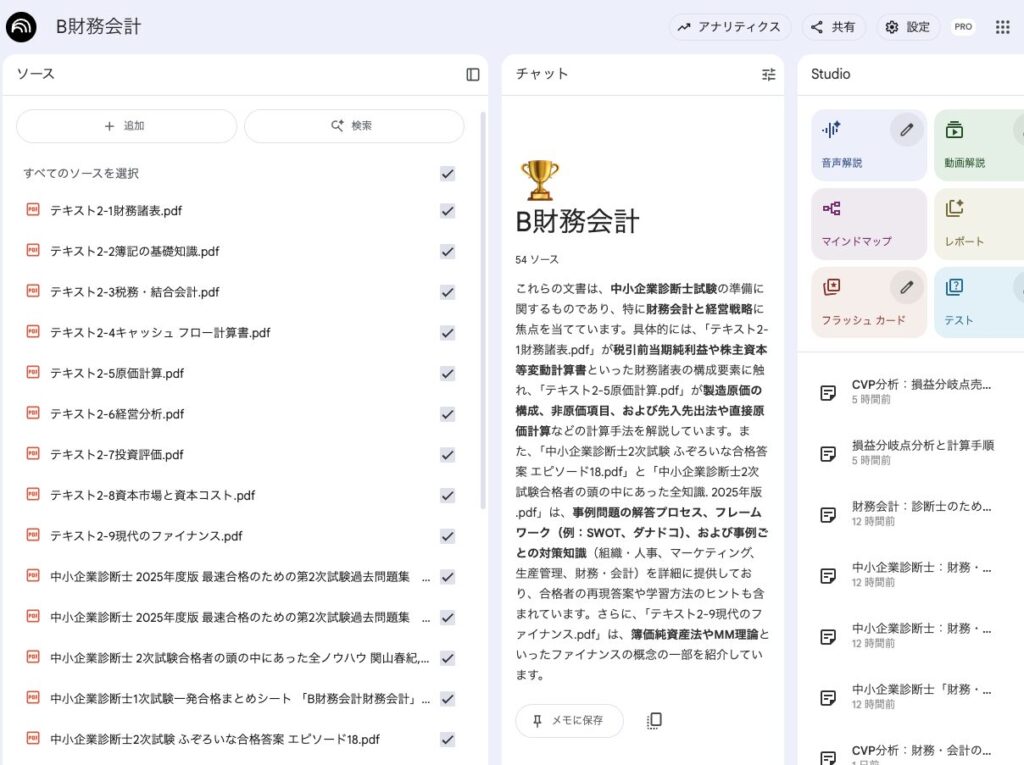Screen dimensions: 1024x765
Task: Open the マインドマップ tile
Action: pos(868,224)
